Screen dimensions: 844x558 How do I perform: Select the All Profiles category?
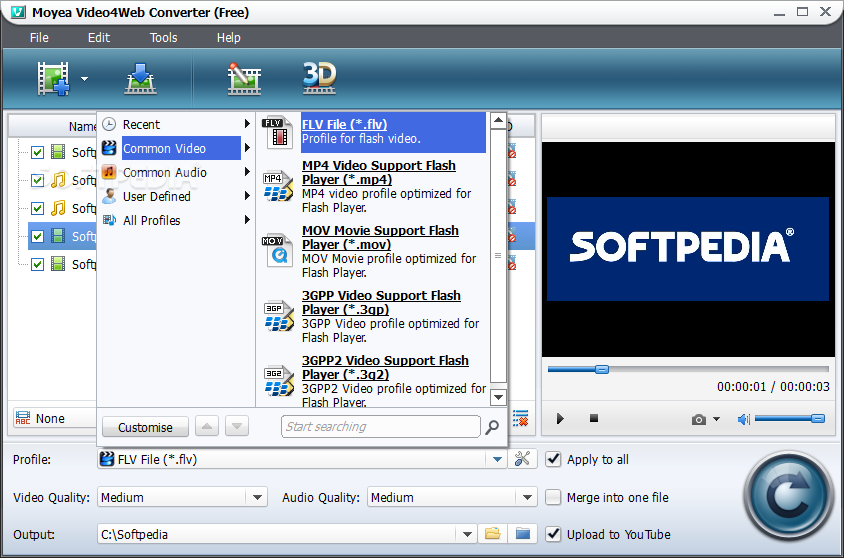pyautogui.click(x=175, y=220)
